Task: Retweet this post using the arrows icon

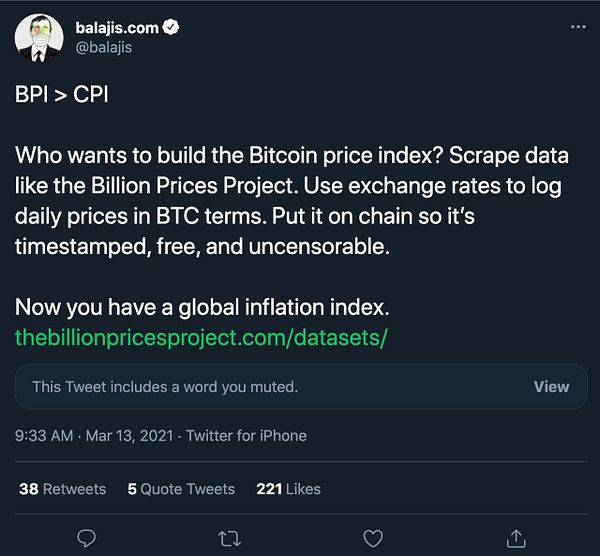Action: pos(229,537)
